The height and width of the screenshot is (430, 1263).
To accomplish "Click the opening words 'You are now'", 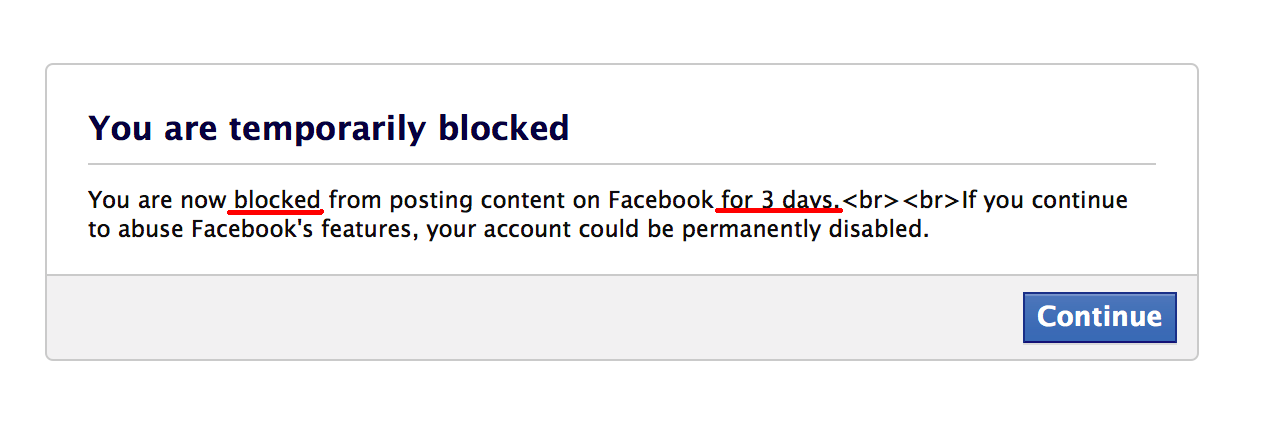I will 157,200.
